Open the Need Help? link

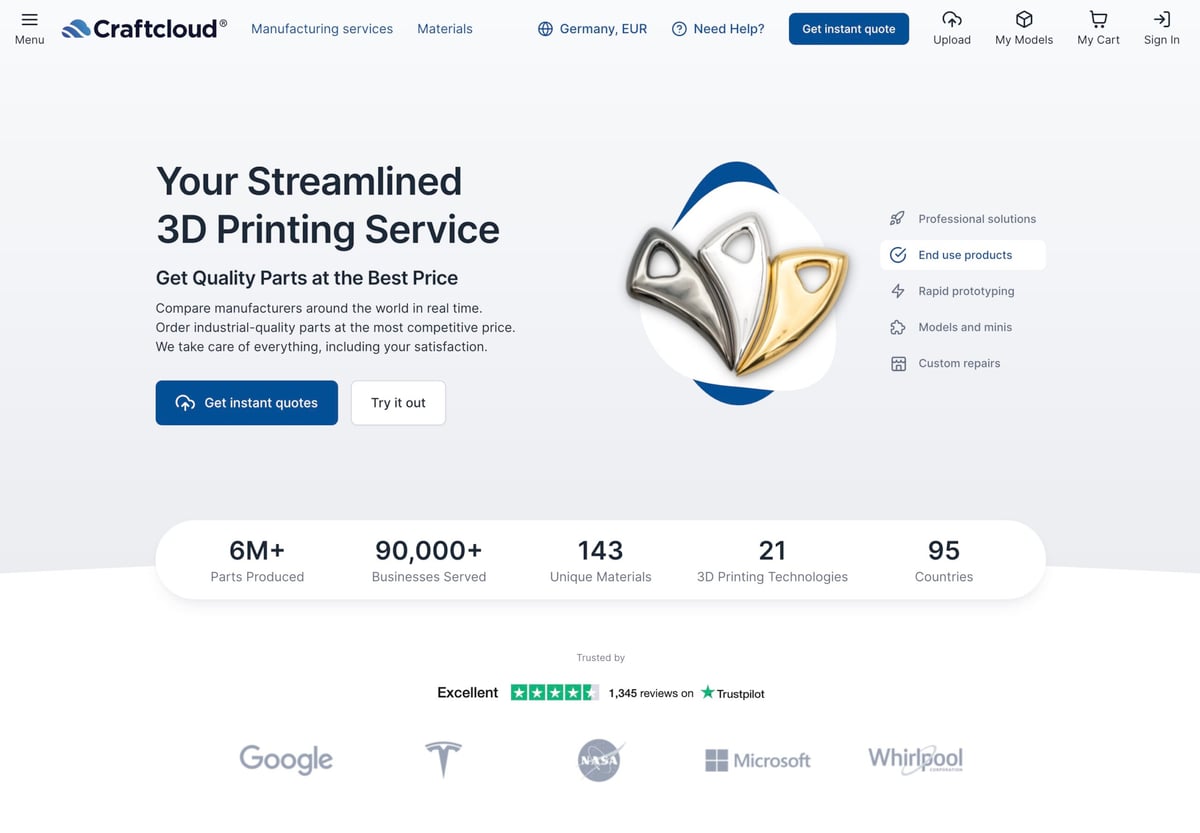tap(718, 29)
